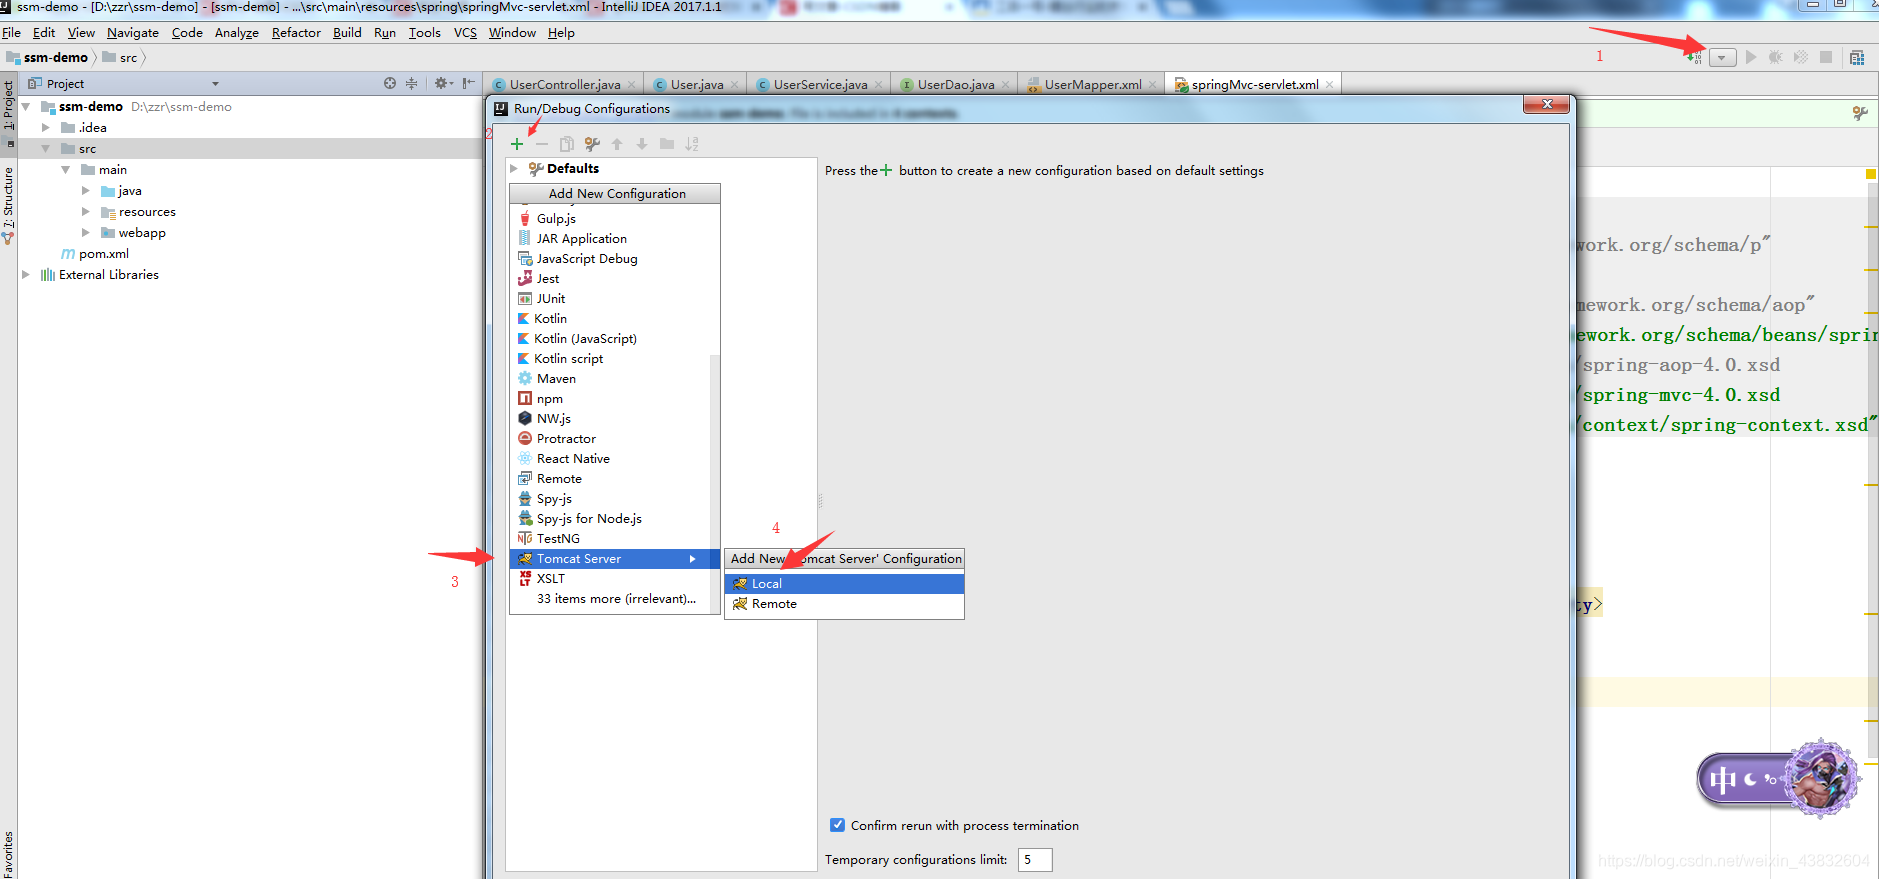Image resolution: width=1879 pixels, height=879 pixels.
Task: Remove configuration with the minus icon
Action: coord(541,144)
